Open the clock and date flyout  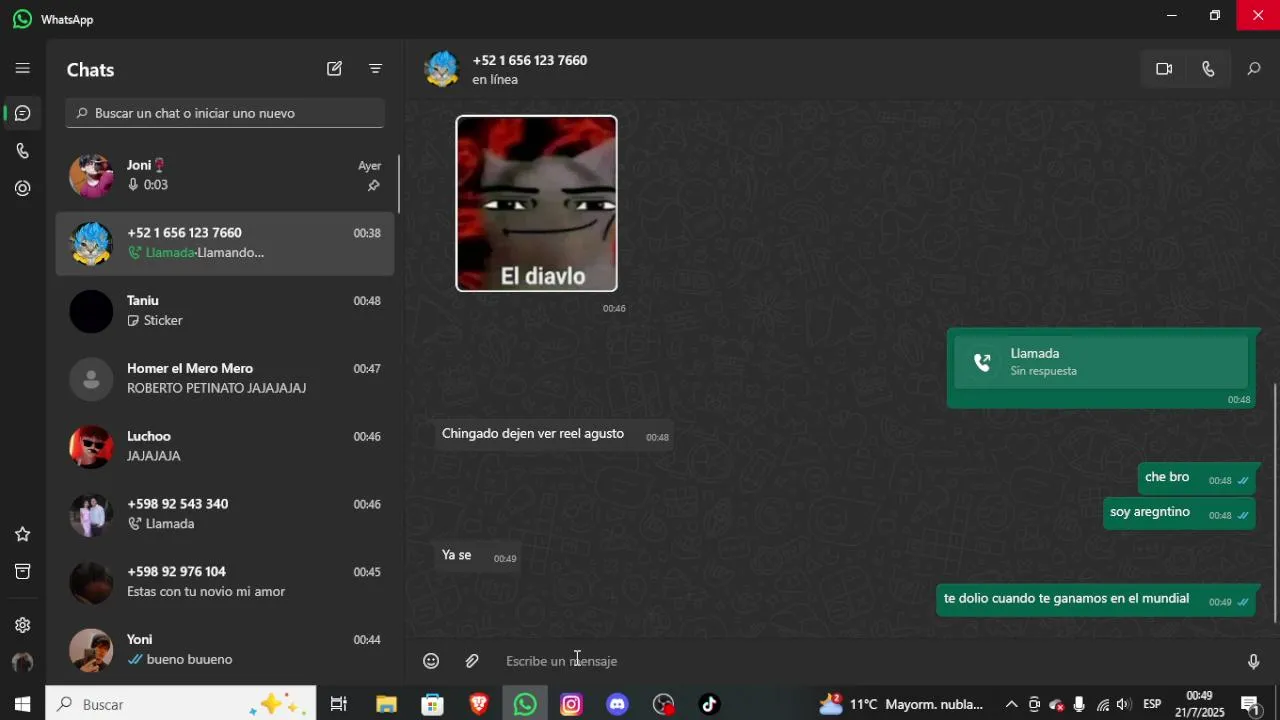point(1199,704)
